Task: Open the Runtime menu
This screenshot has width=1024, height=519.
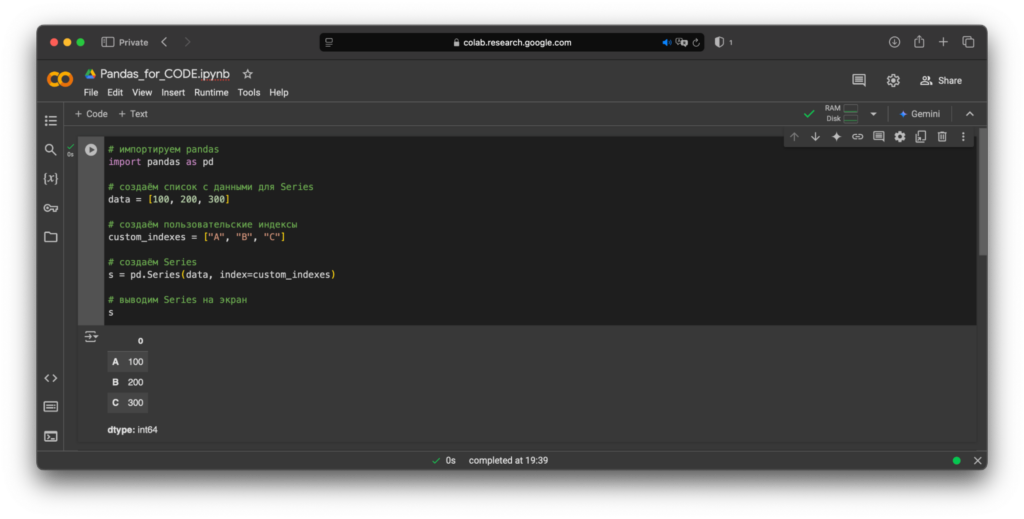Action: tap(211, 92)
